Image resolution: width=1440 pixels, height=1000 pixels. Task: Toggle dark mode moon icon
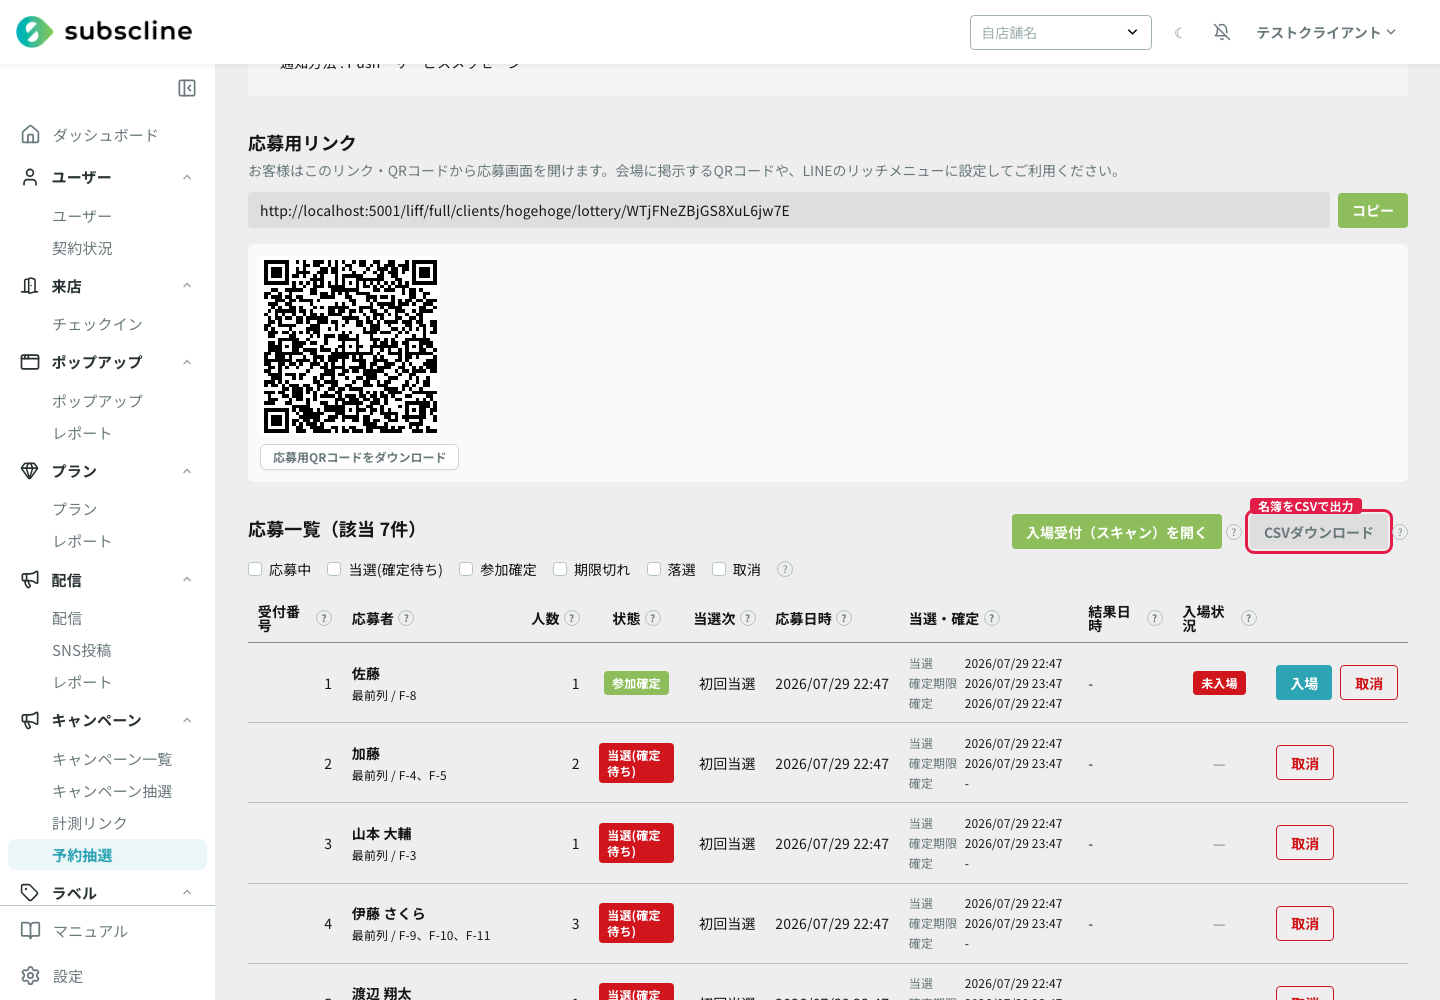coord(1179,33)
